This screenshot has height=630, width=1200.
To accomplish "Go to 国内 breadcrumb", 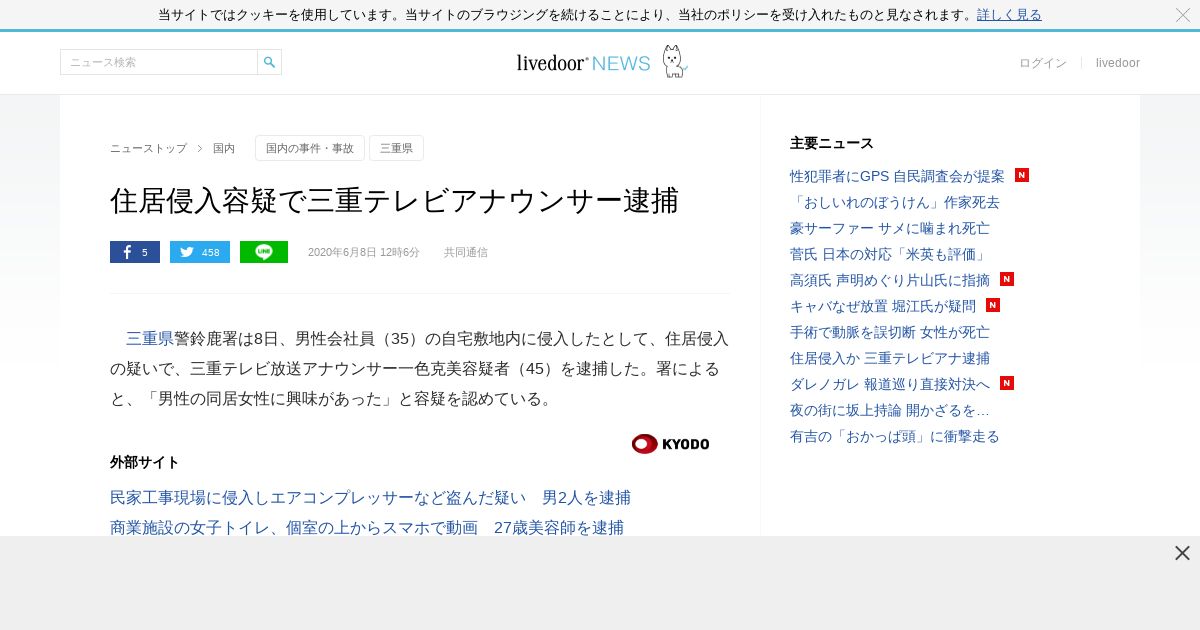I will (224, 148).
